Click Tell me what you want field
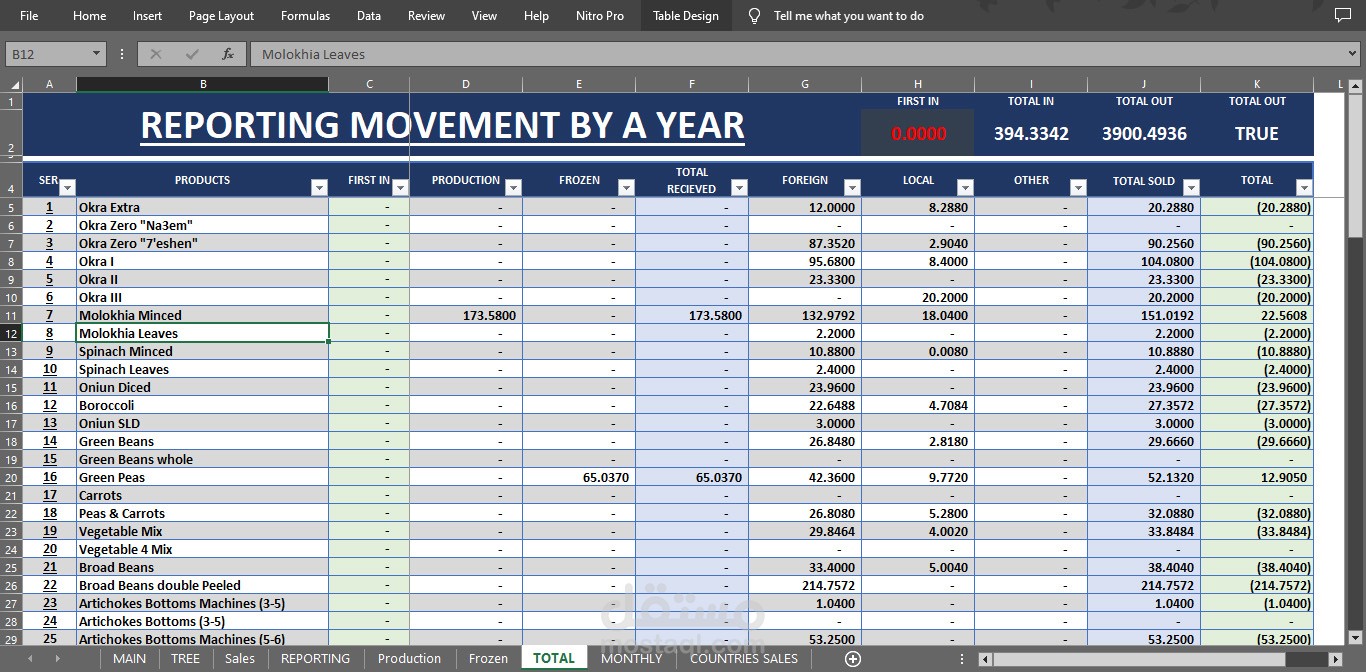Viewport: 1366px width, 672px height. coord(848,16)
